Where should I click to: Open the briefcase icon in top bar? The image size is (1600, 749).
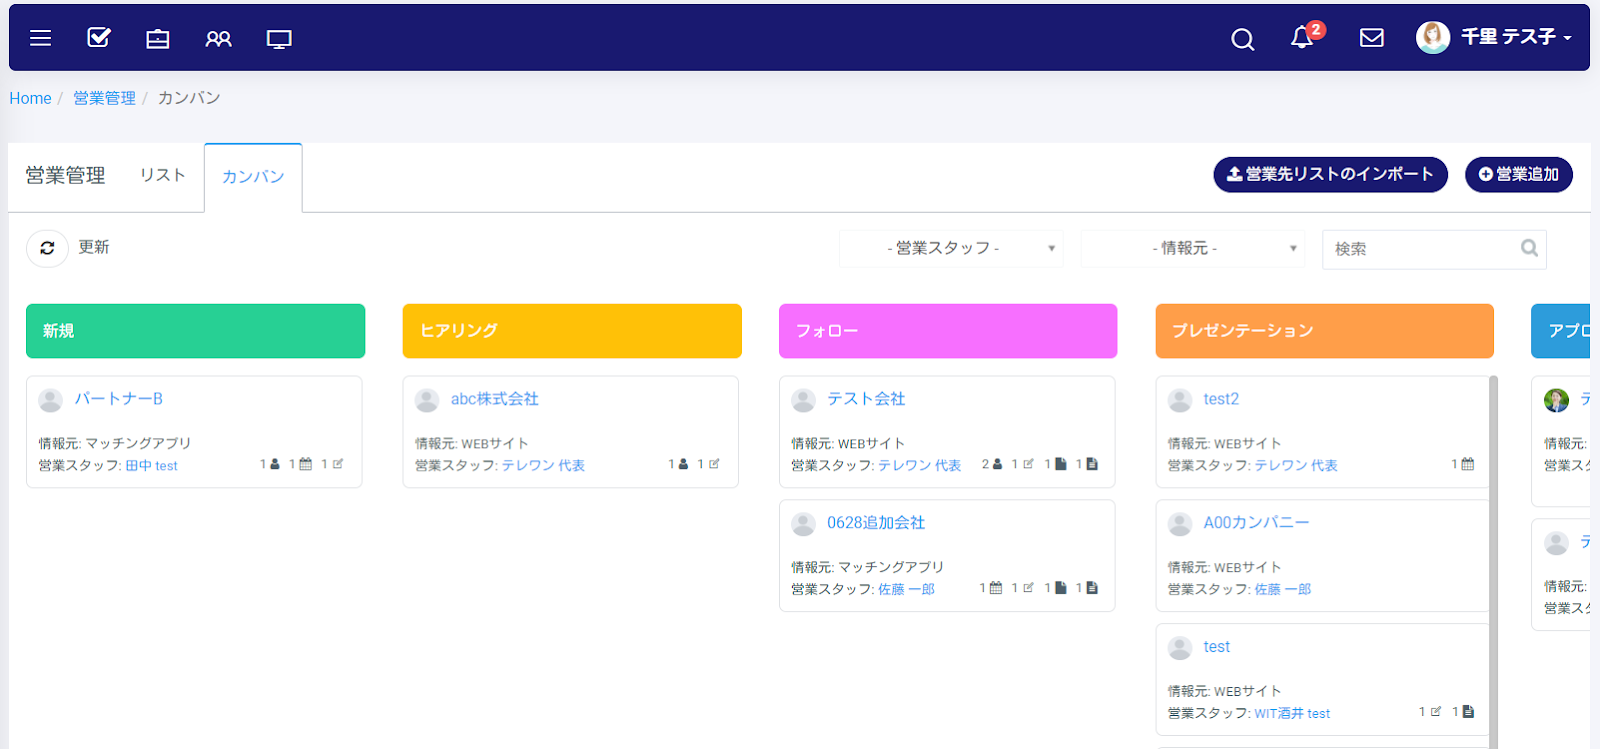pos(158,39)
